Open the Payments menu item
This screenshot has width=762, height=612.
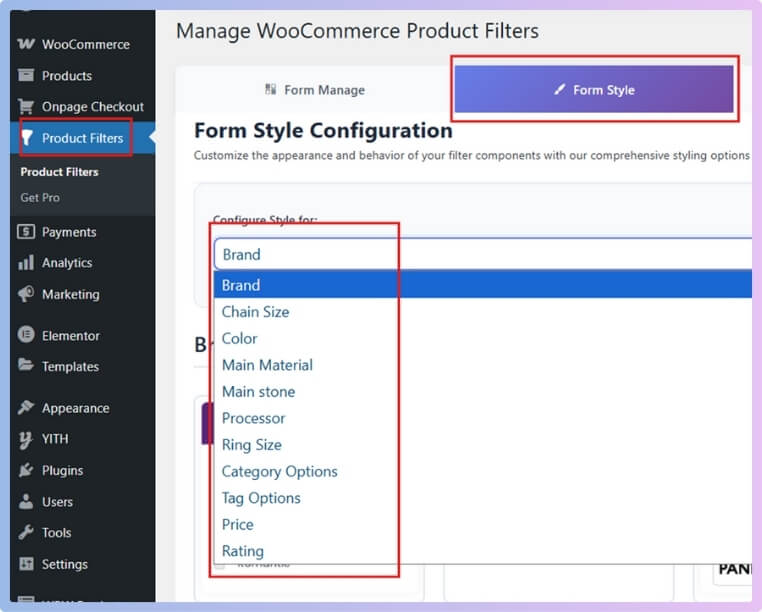[83, 232]
